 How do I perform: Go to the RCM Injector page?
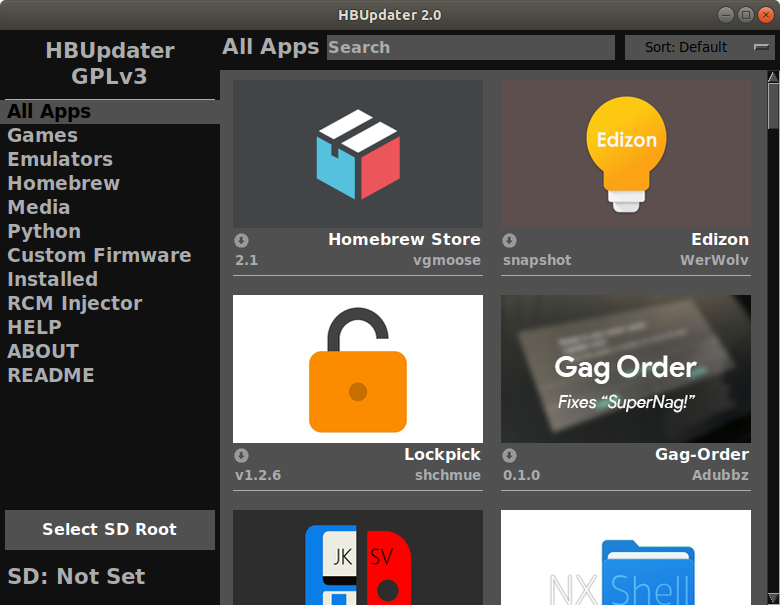75,303
